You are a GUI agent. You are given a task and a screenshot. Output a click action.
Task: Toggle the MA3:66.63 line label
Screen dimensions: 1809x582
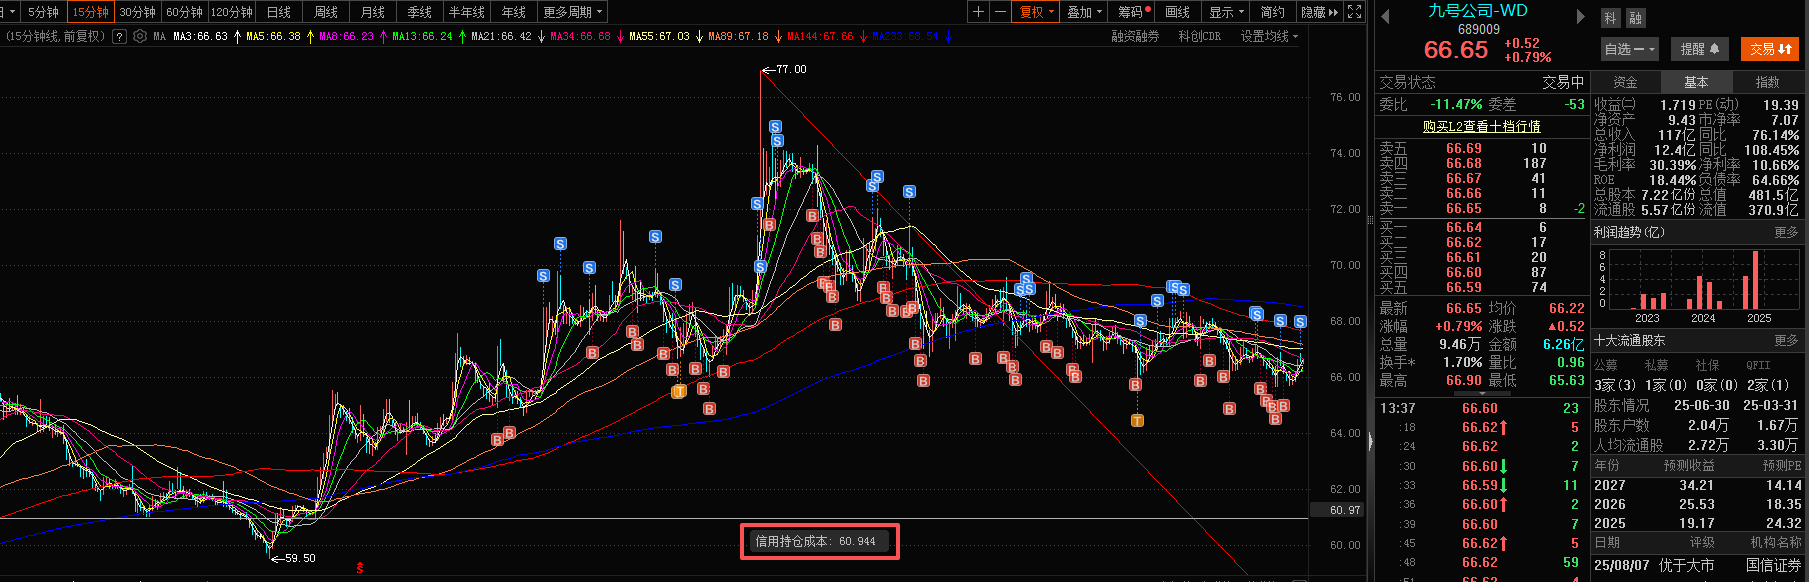[200, 36]
